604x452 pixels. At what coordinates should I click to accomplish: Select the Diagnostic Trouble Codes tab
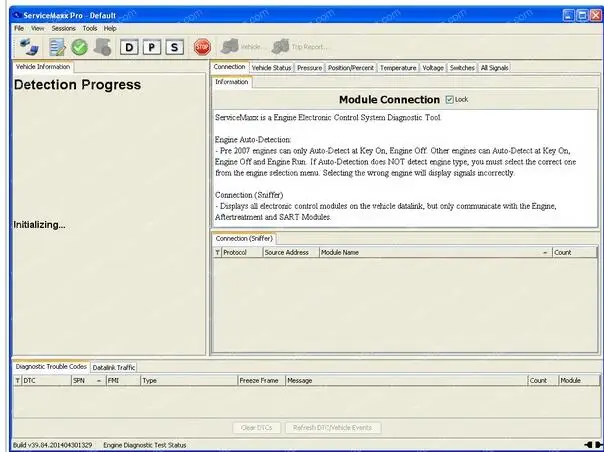[51, 366]
